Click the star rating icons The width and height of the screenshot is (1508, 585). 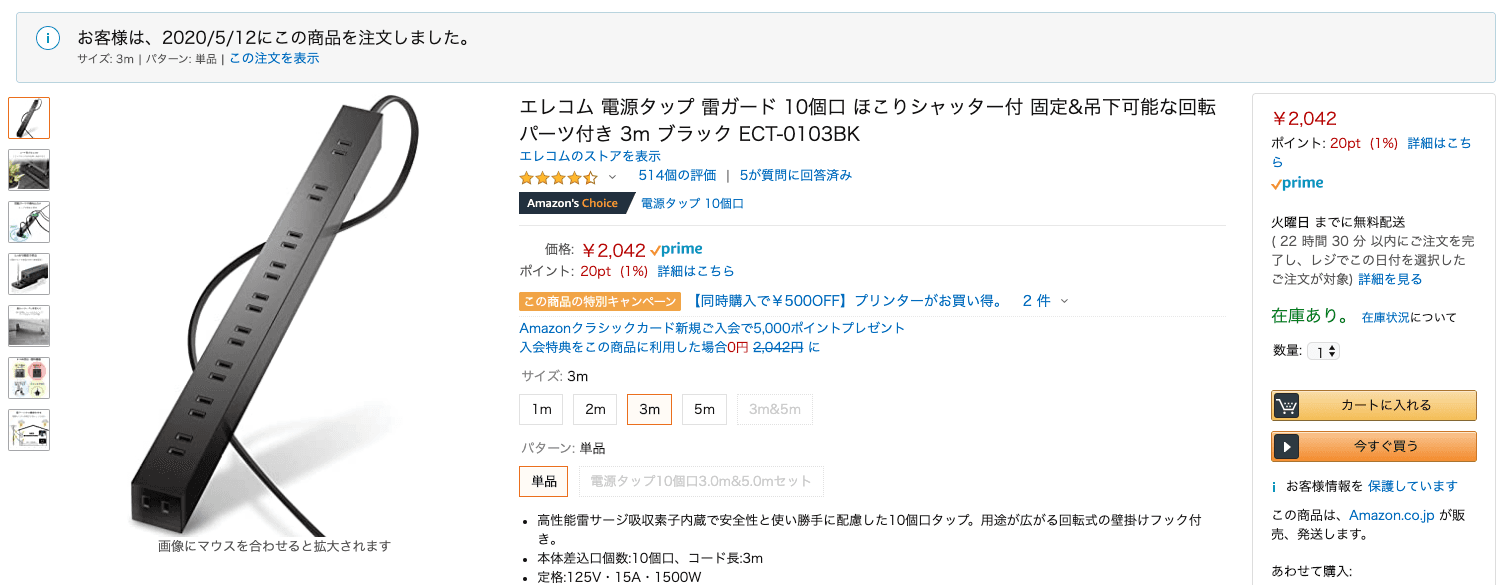558,177
